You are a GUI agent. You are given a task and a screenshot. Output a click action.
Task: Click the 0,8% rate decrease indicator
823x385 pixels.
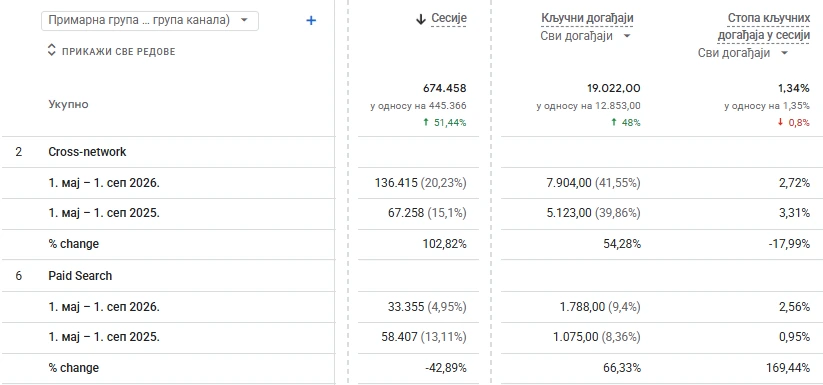tap(794, 123)
